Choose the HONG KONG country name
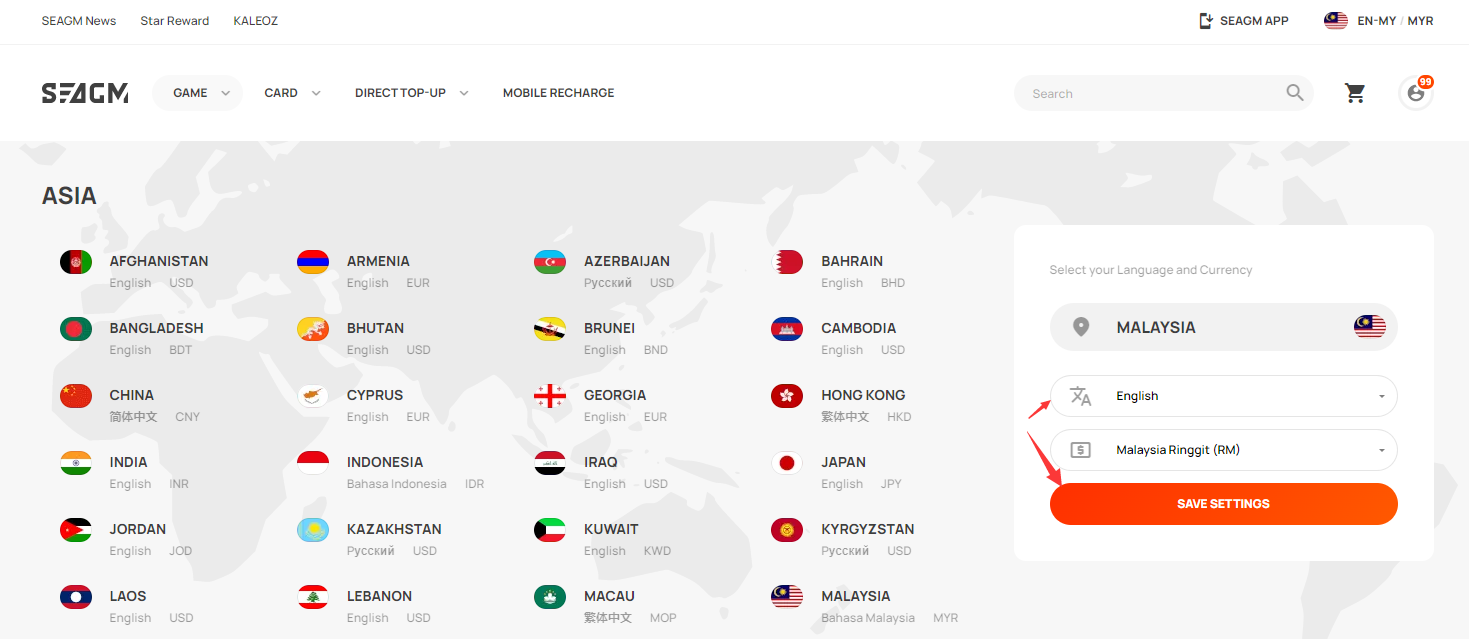The image size is (1469, 639). coord(863,395)
